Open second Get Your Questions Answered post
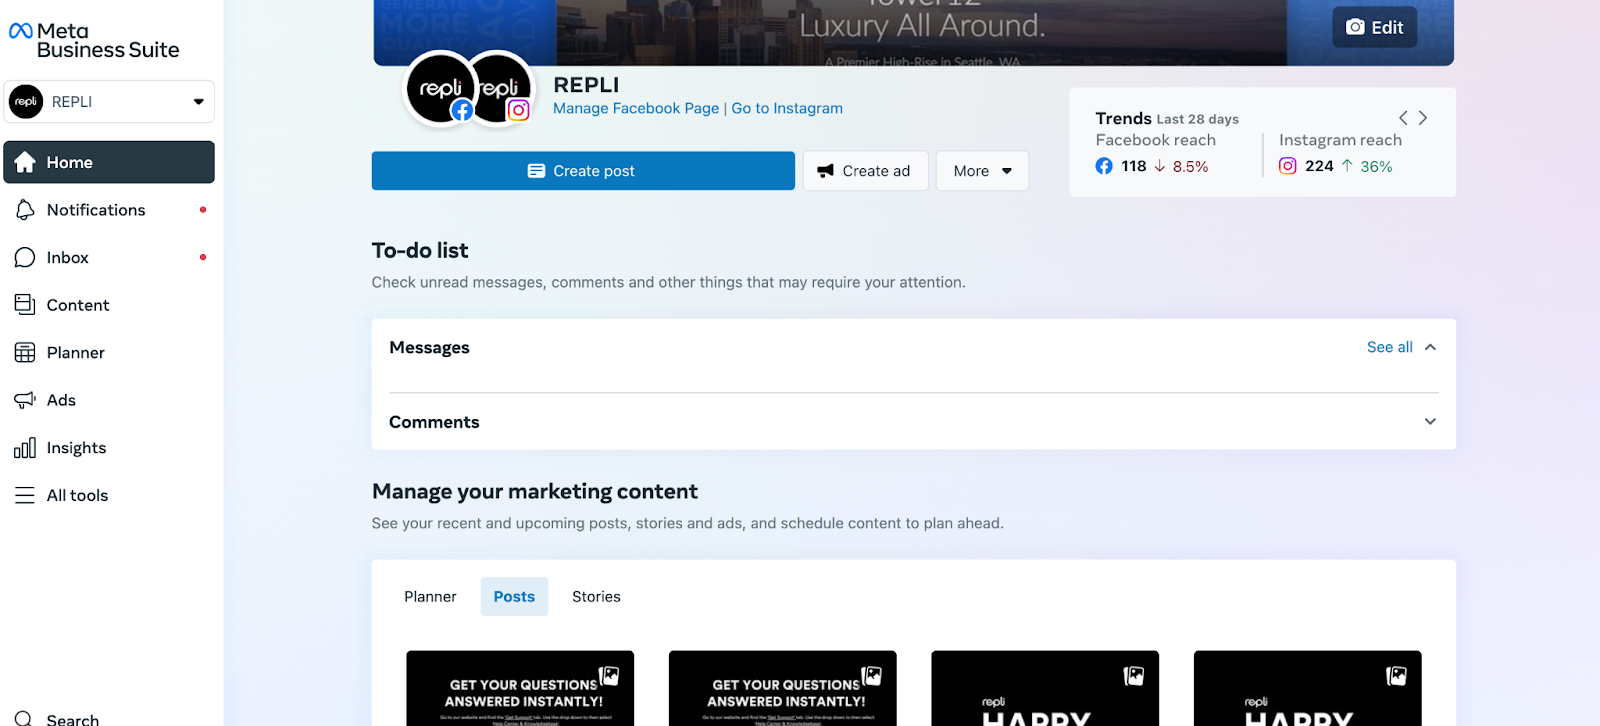 783,688
